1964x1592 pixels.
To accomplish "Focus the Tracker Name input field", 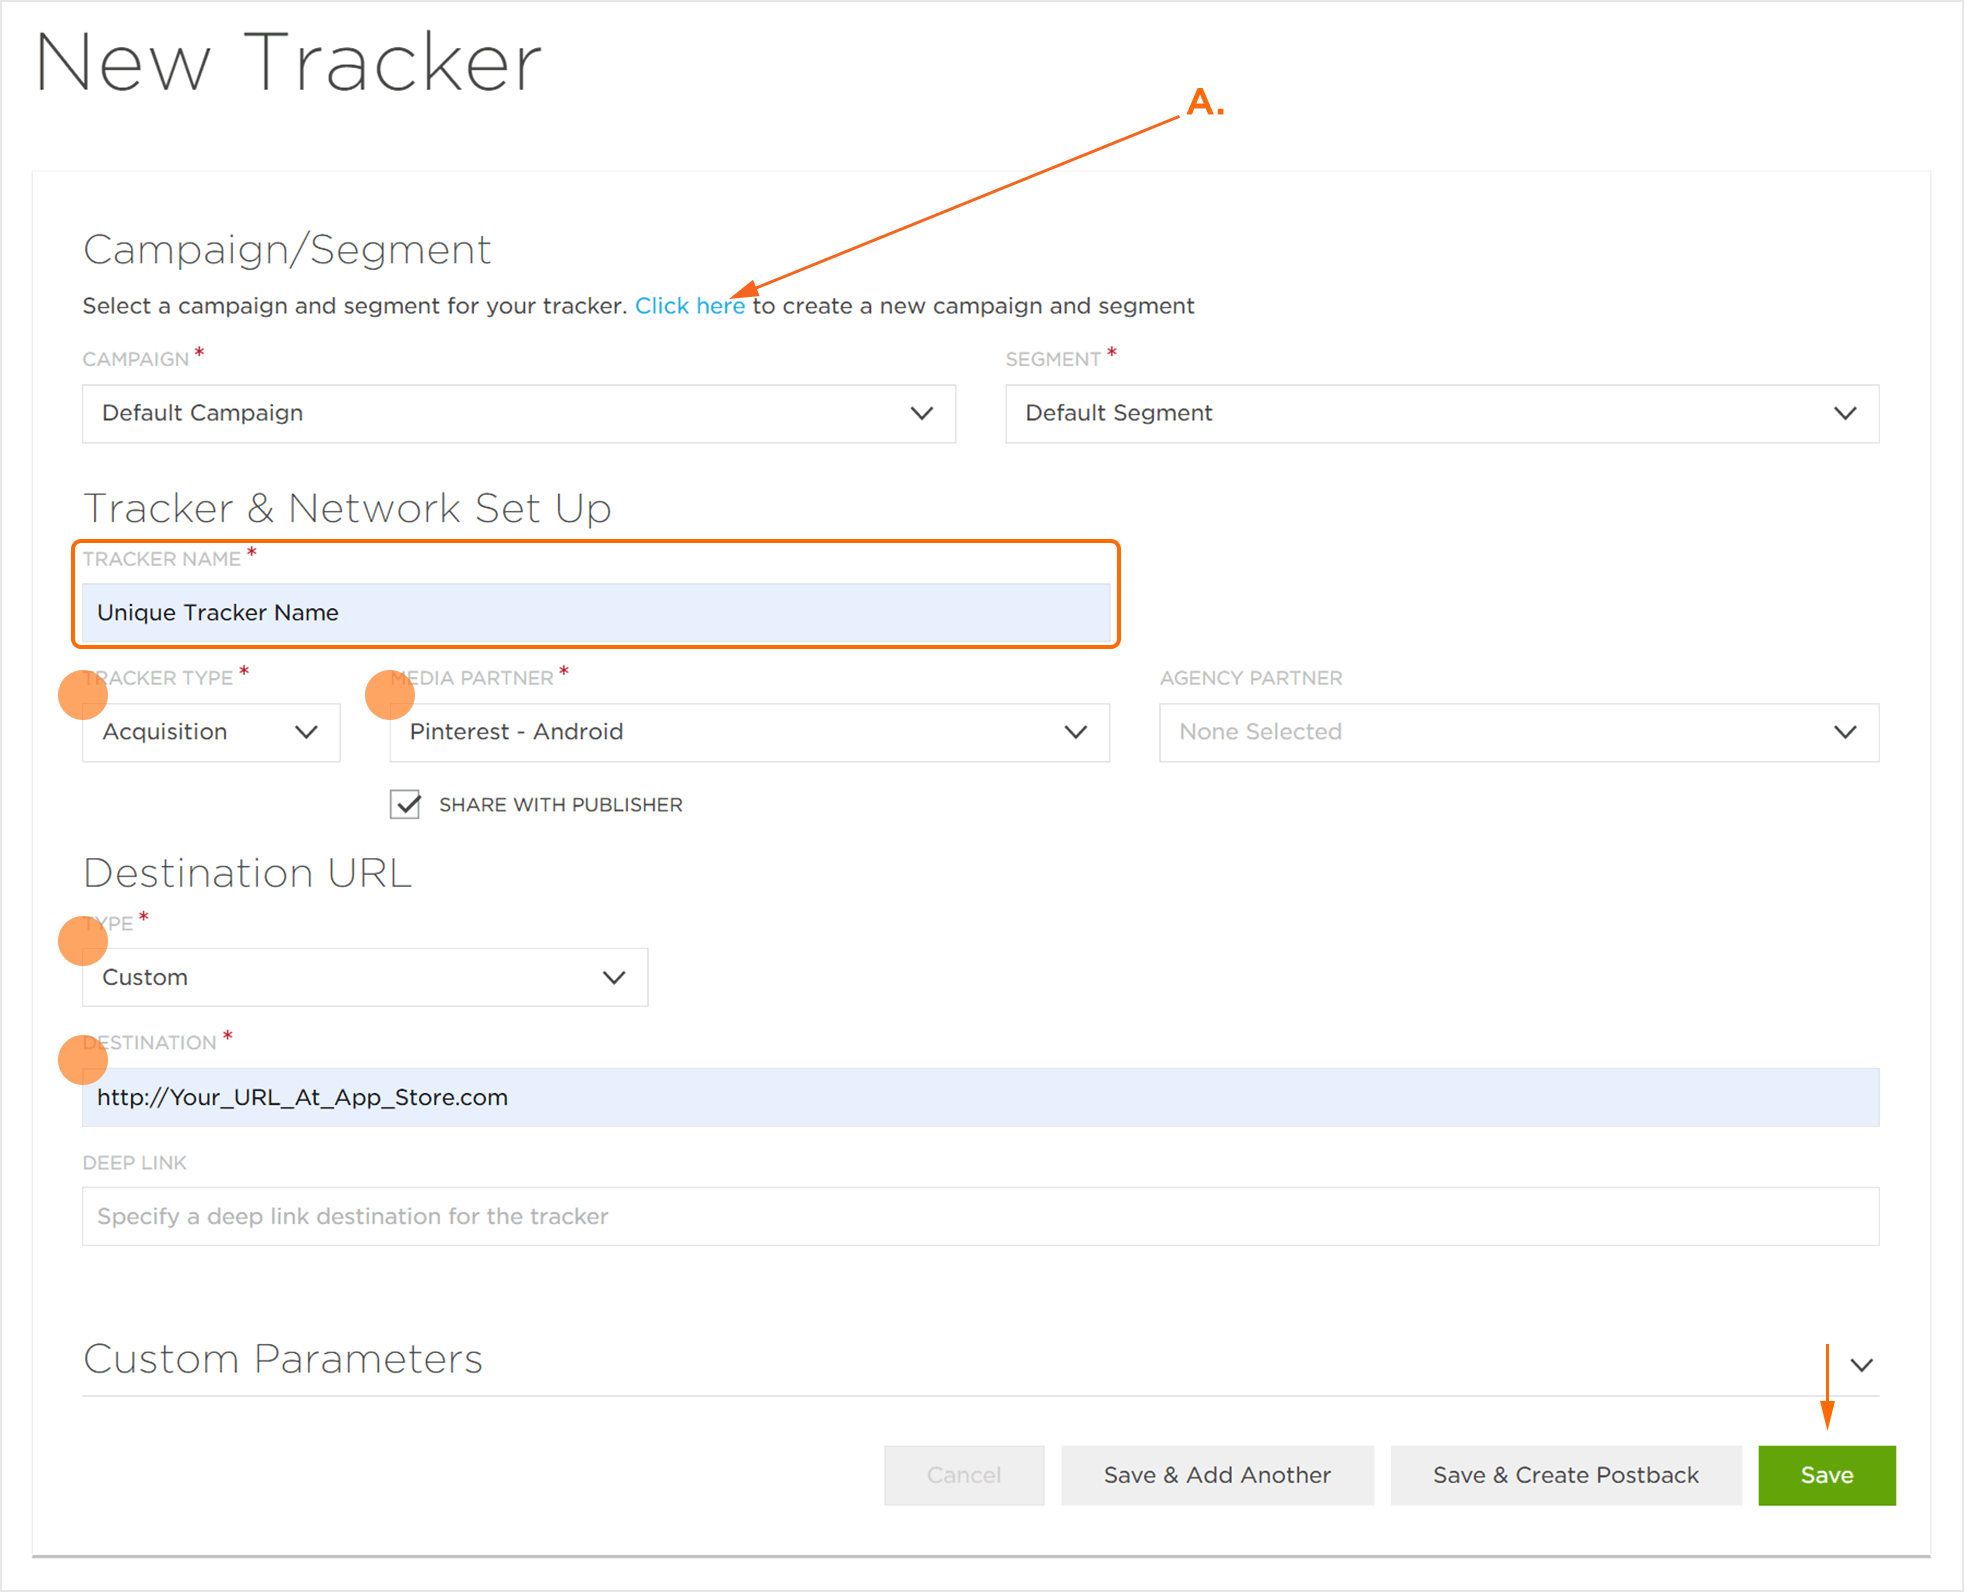I will point(596,613).
